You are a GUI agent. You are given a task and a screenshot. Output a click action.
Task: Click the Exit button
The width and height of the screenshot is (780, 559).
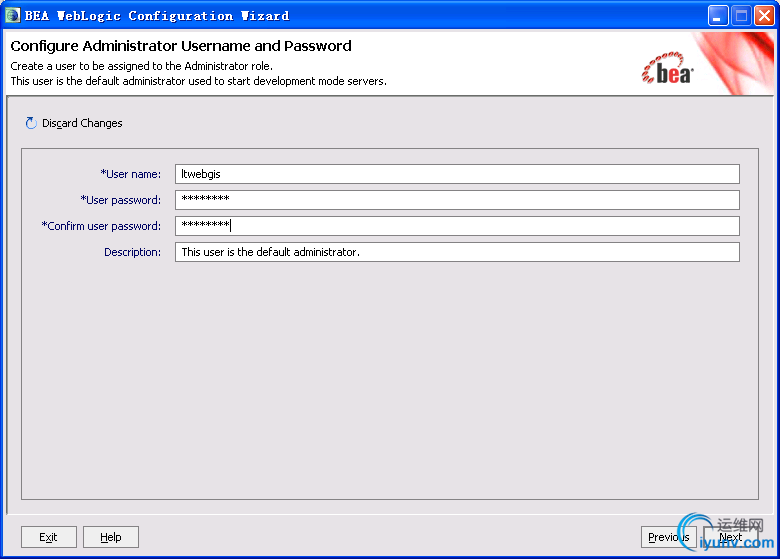(49, 537)
